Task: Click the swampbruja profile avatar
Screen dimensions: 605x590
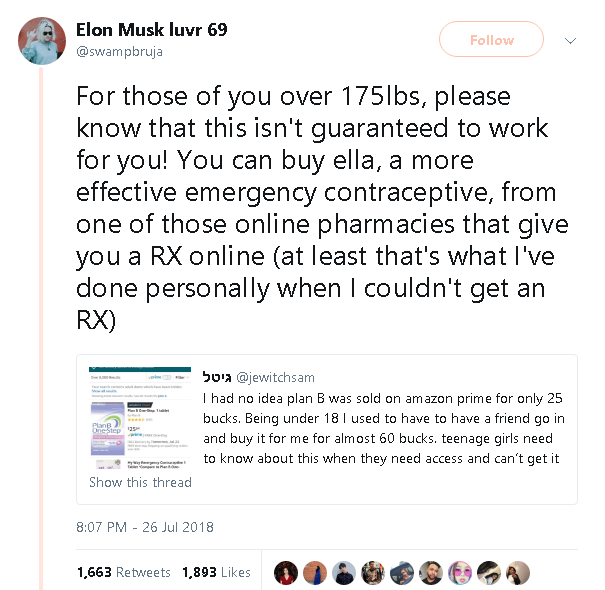Action: (42, 41)
